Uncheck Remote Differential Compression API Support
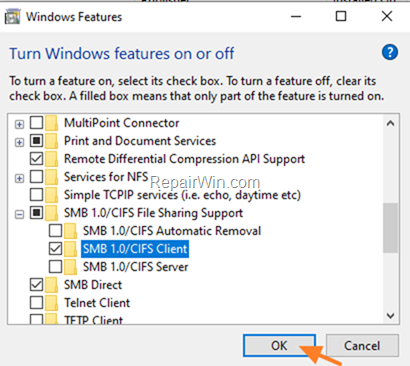 (x=36, y=159)
